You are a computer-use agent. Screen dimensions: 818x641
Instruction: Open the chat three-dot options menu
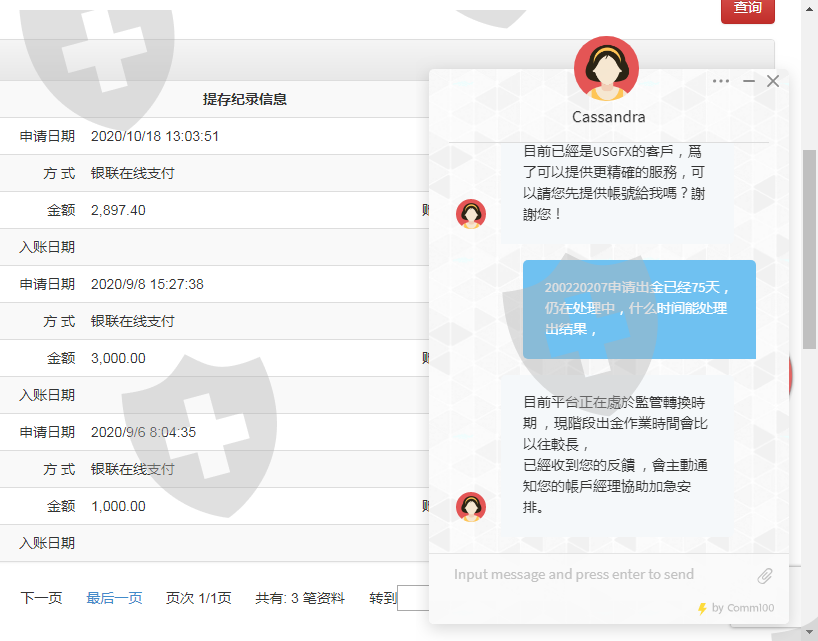(x=721, y=81)
